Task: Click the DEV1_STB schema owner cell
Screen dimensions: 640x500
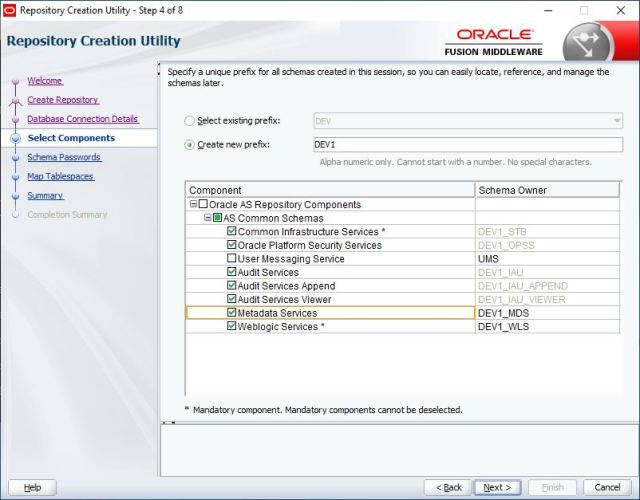Action: [547, 232]
